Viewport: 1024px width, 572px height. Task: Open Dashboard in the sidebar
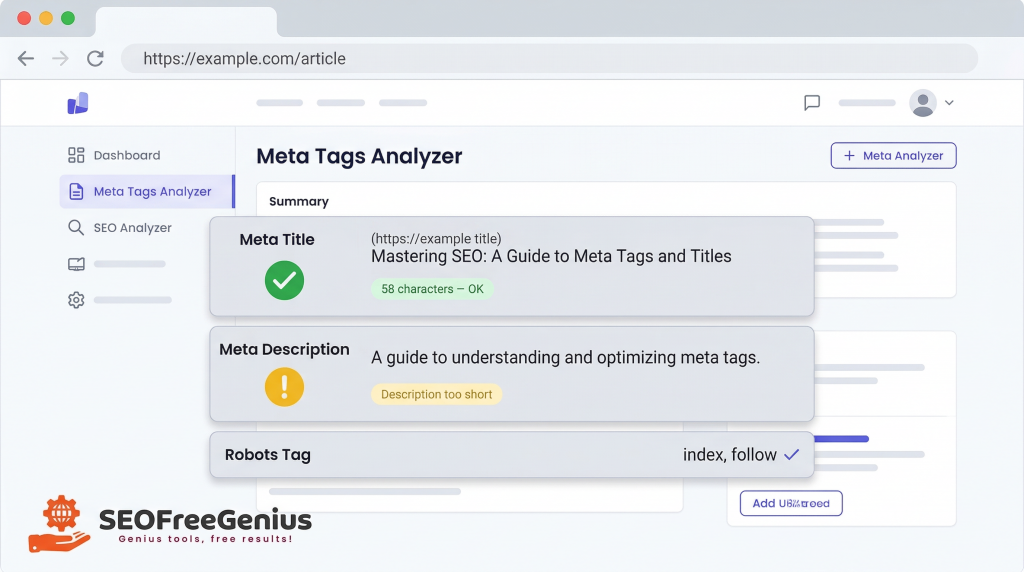coord(126,155)
